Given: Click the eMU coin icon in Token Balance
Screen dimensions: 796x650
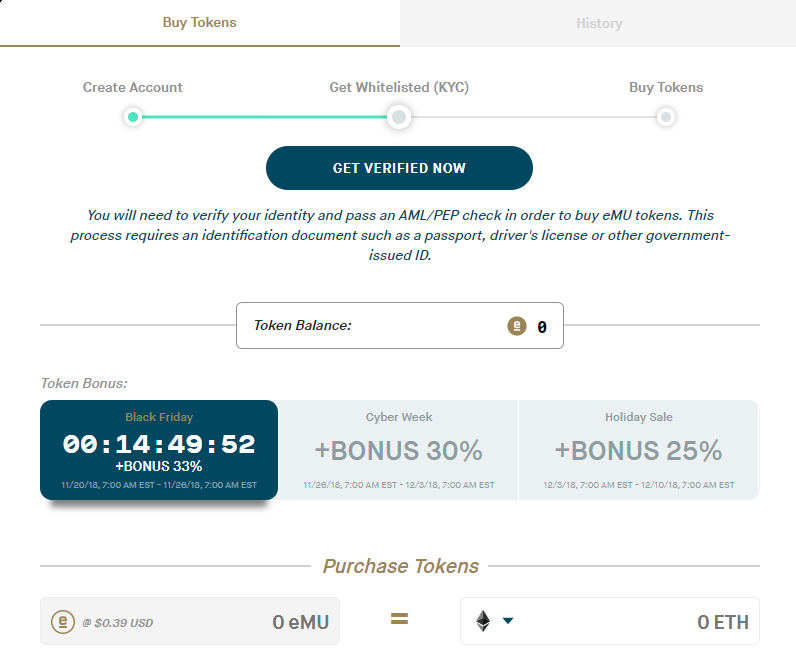Looking at the screenshot, I should [x=517, y=326].
